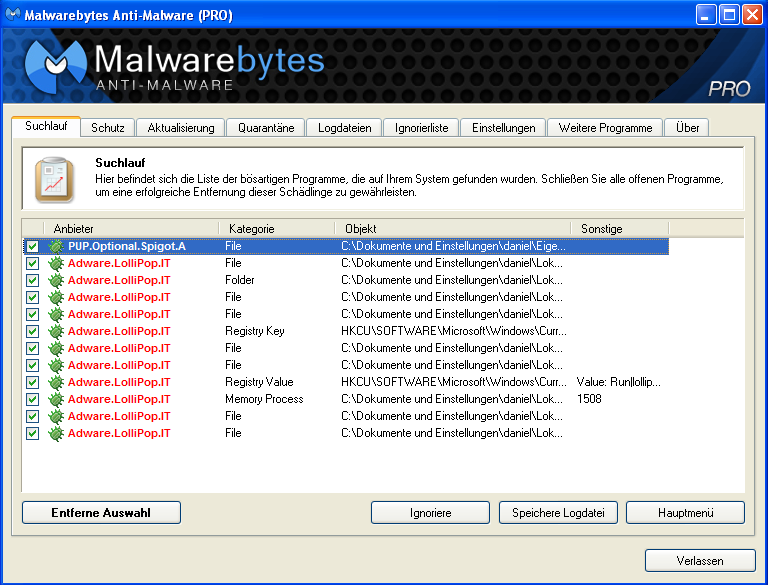The height and width of the screenshot is (585, 768).
Task: Toggle the checkbox of the Registry Key entry
Action: point(32,331)
